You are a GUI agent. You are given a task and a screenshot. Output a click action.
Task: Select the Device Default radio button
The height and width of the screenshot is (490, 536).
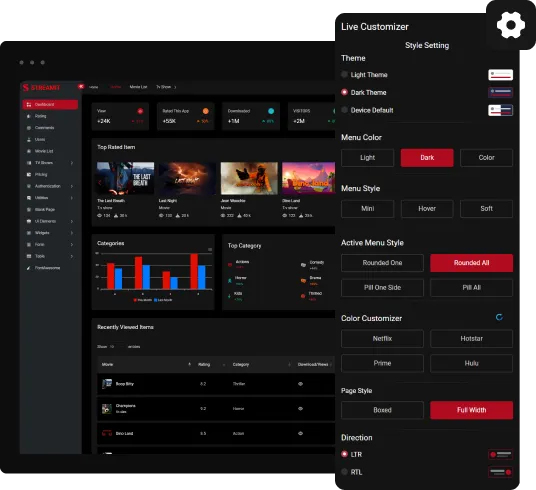[x=344, y=110]
